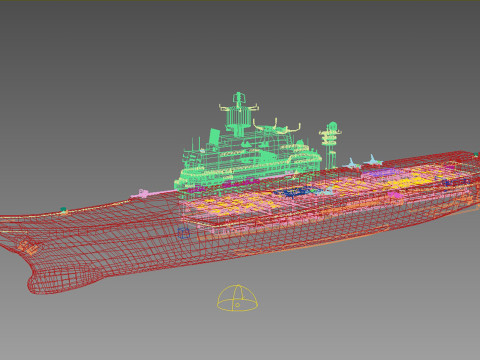Select the orange anchor detail on the bow
The image size is (480, 360).
[27, 248]
